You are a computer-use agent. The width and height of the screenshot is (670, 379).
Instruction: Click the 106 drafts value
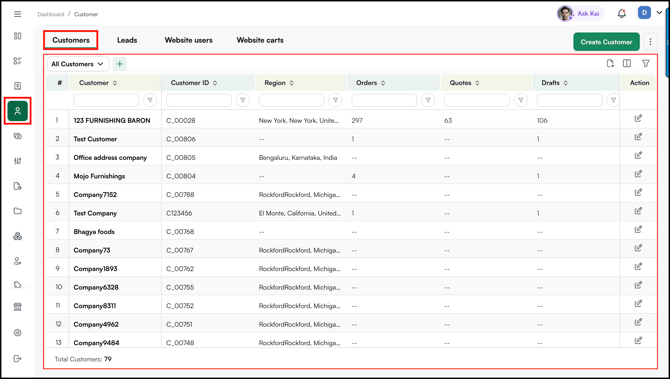pos(542,120)
